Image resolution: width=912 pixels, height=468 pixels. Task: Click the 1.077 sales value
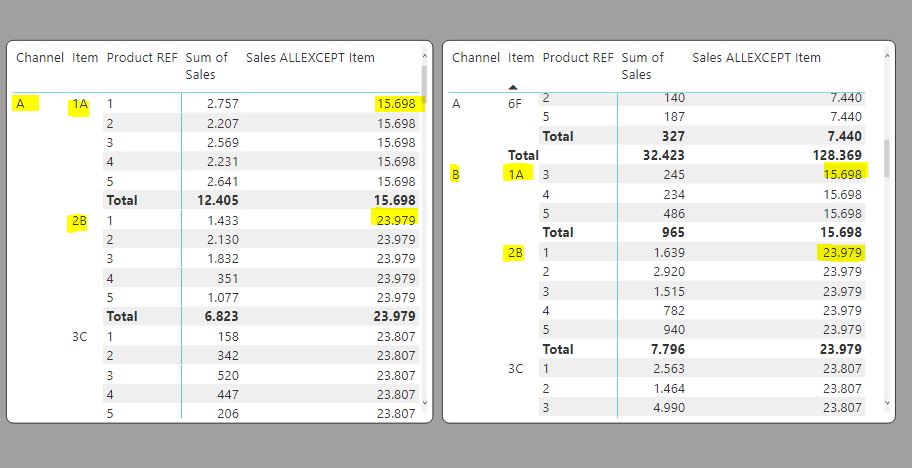pyautogui.click(x=223, y=298)
